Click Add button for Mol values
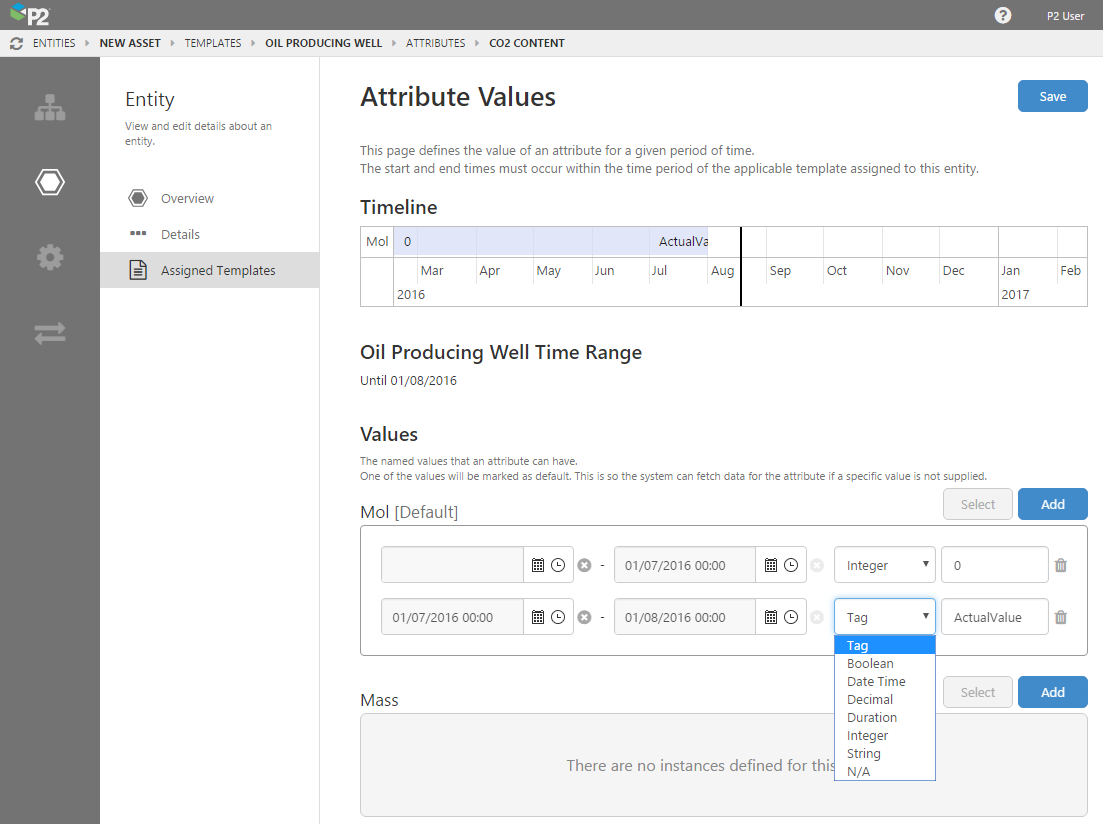 point(1052,504)
